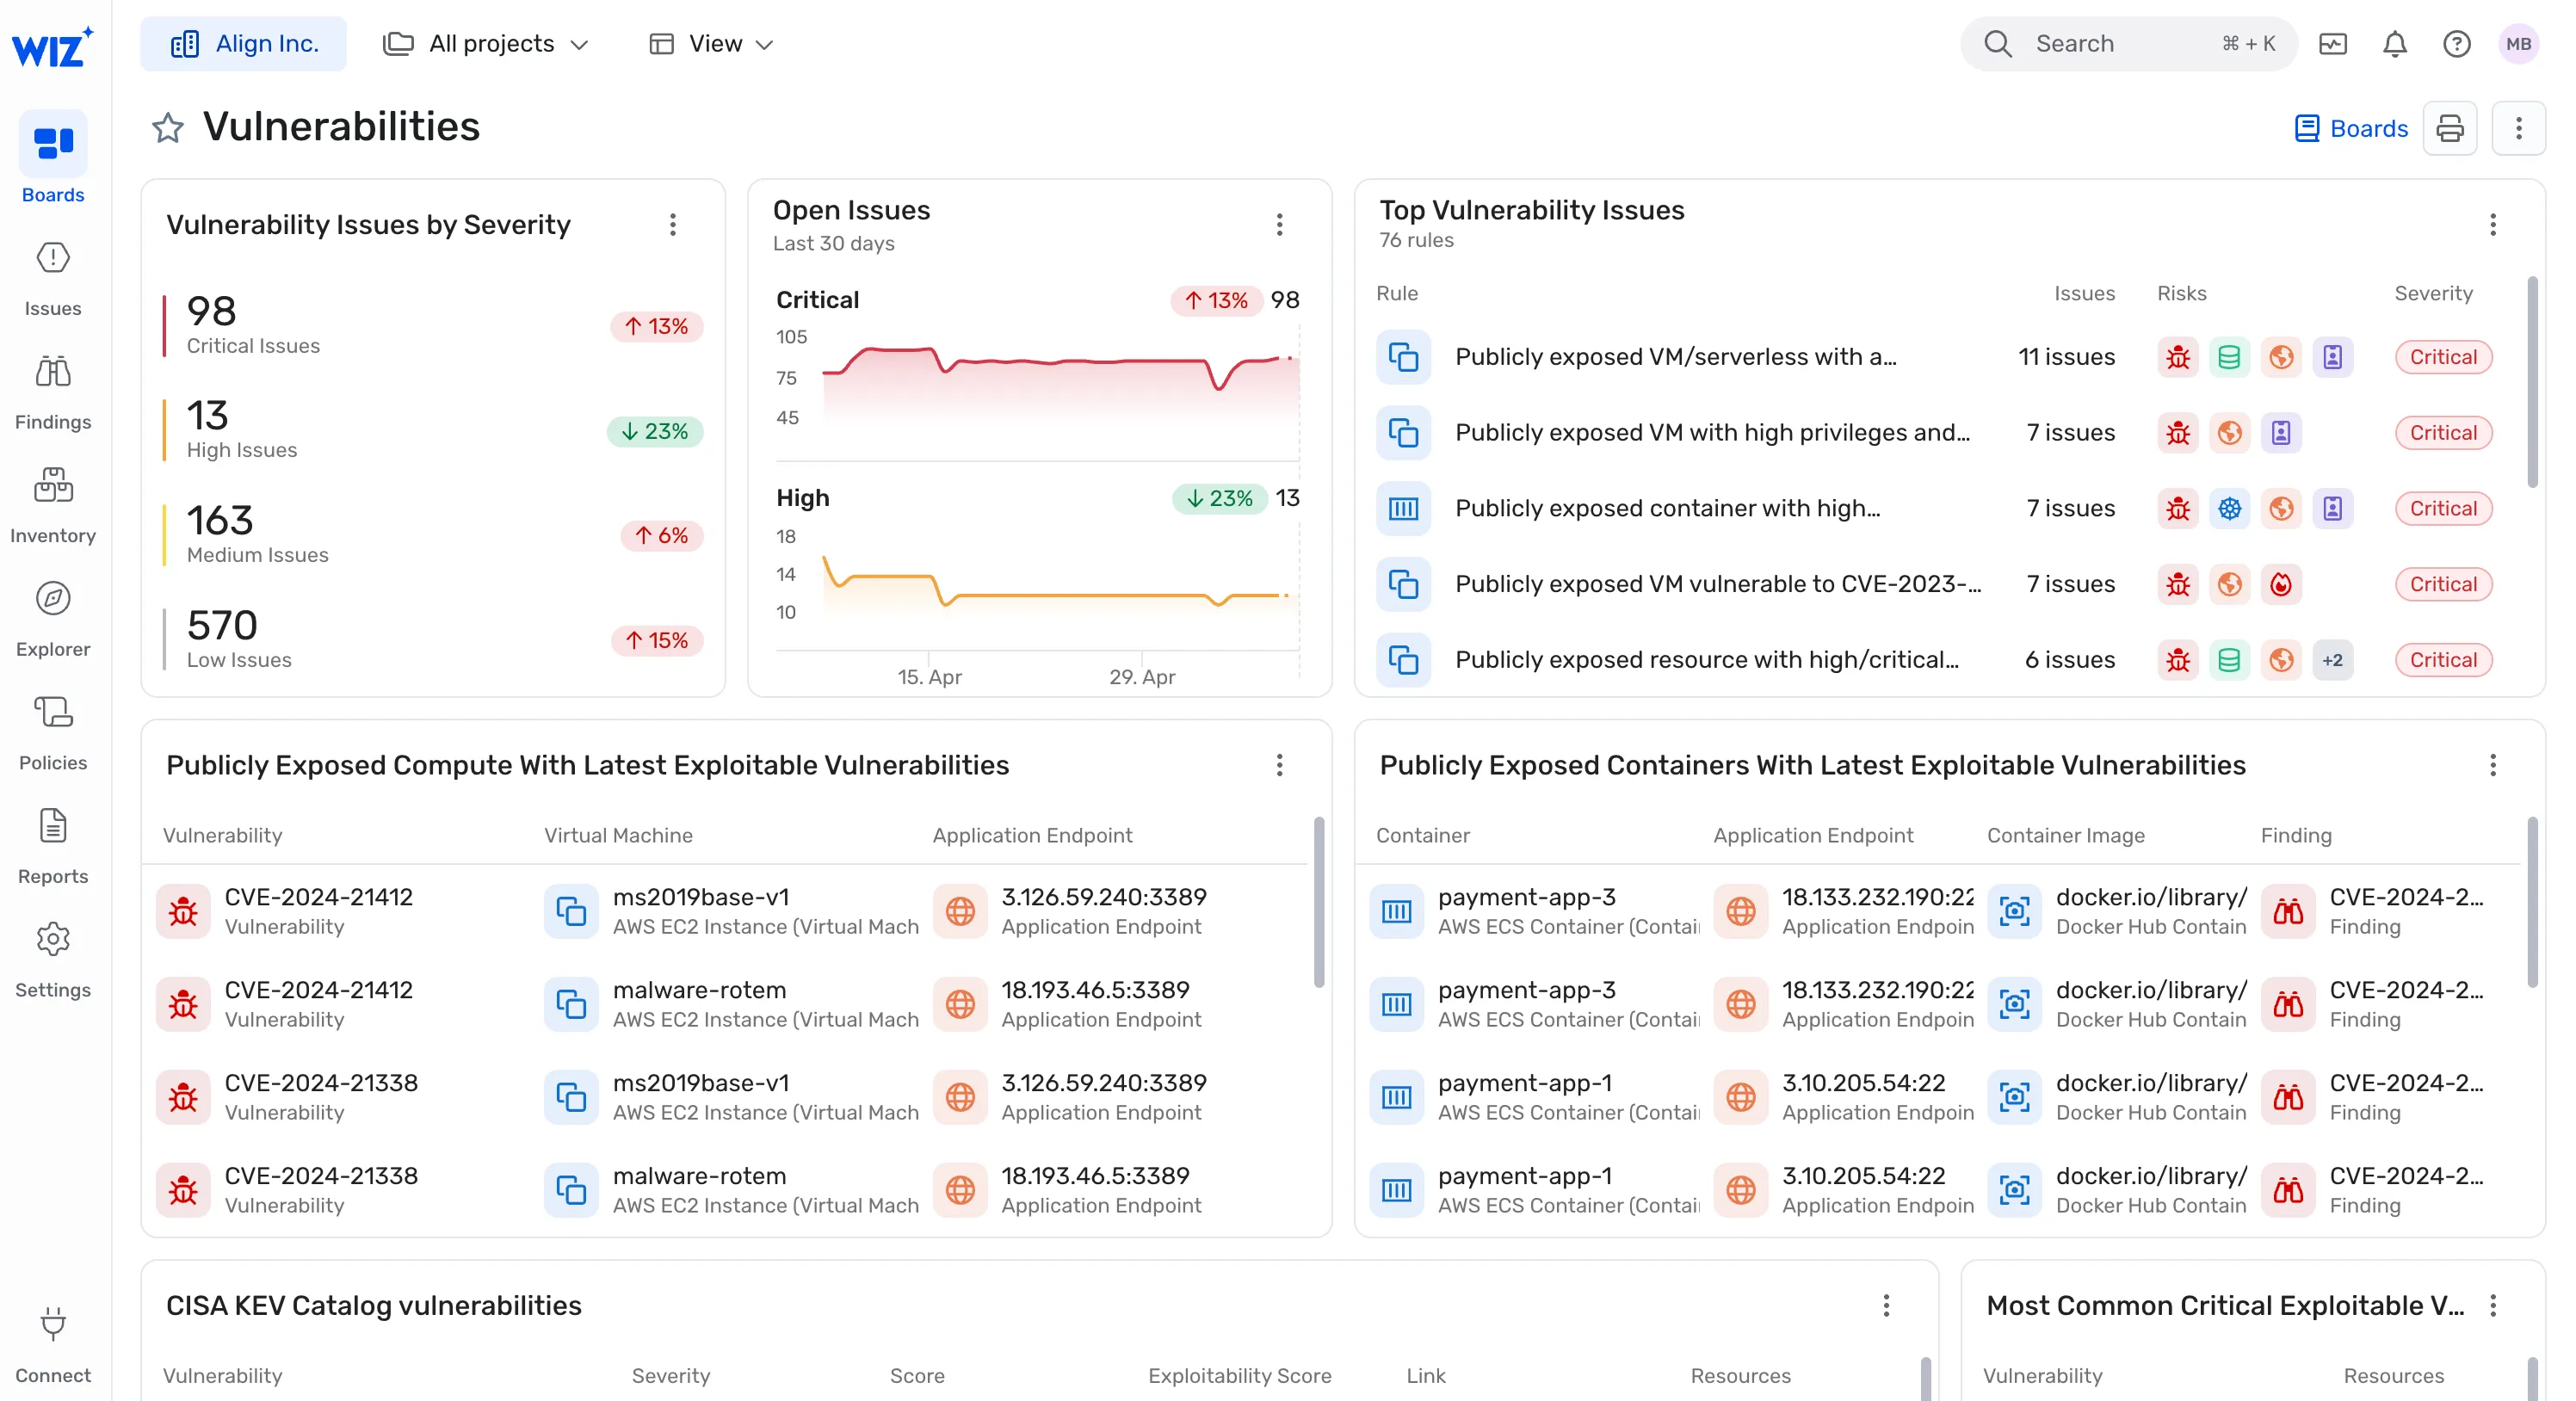Star the Vulnerabilities board as favorite
The image size is (2576, 1401).
(x=168, y=128)
